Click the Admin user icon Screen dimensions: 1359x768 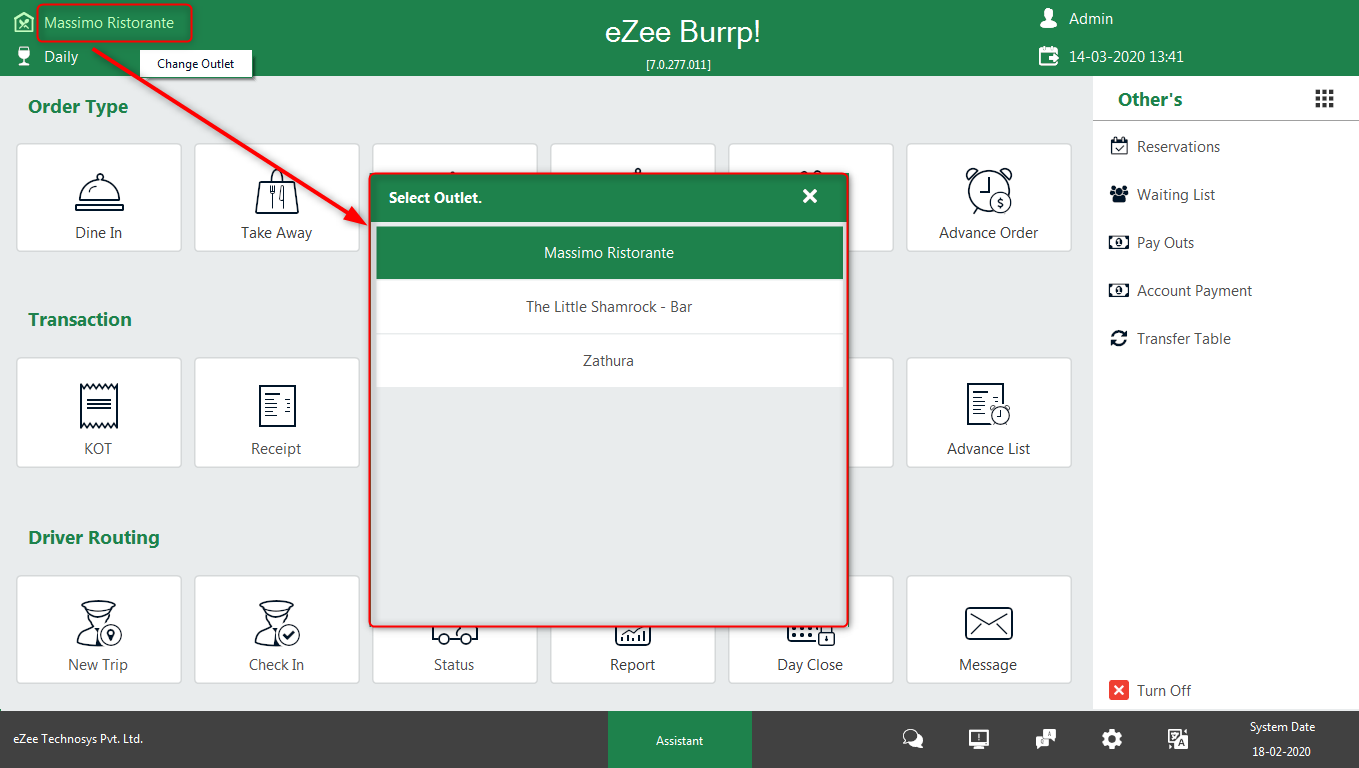coord(1048,18)
